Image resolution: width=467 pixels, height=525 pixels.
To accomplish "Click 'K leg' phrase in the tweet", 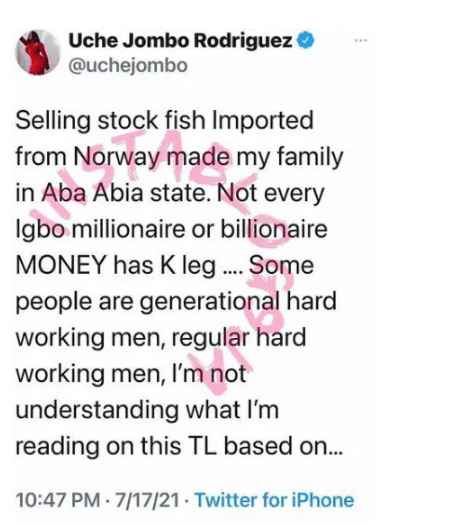I will click(188, 266).
